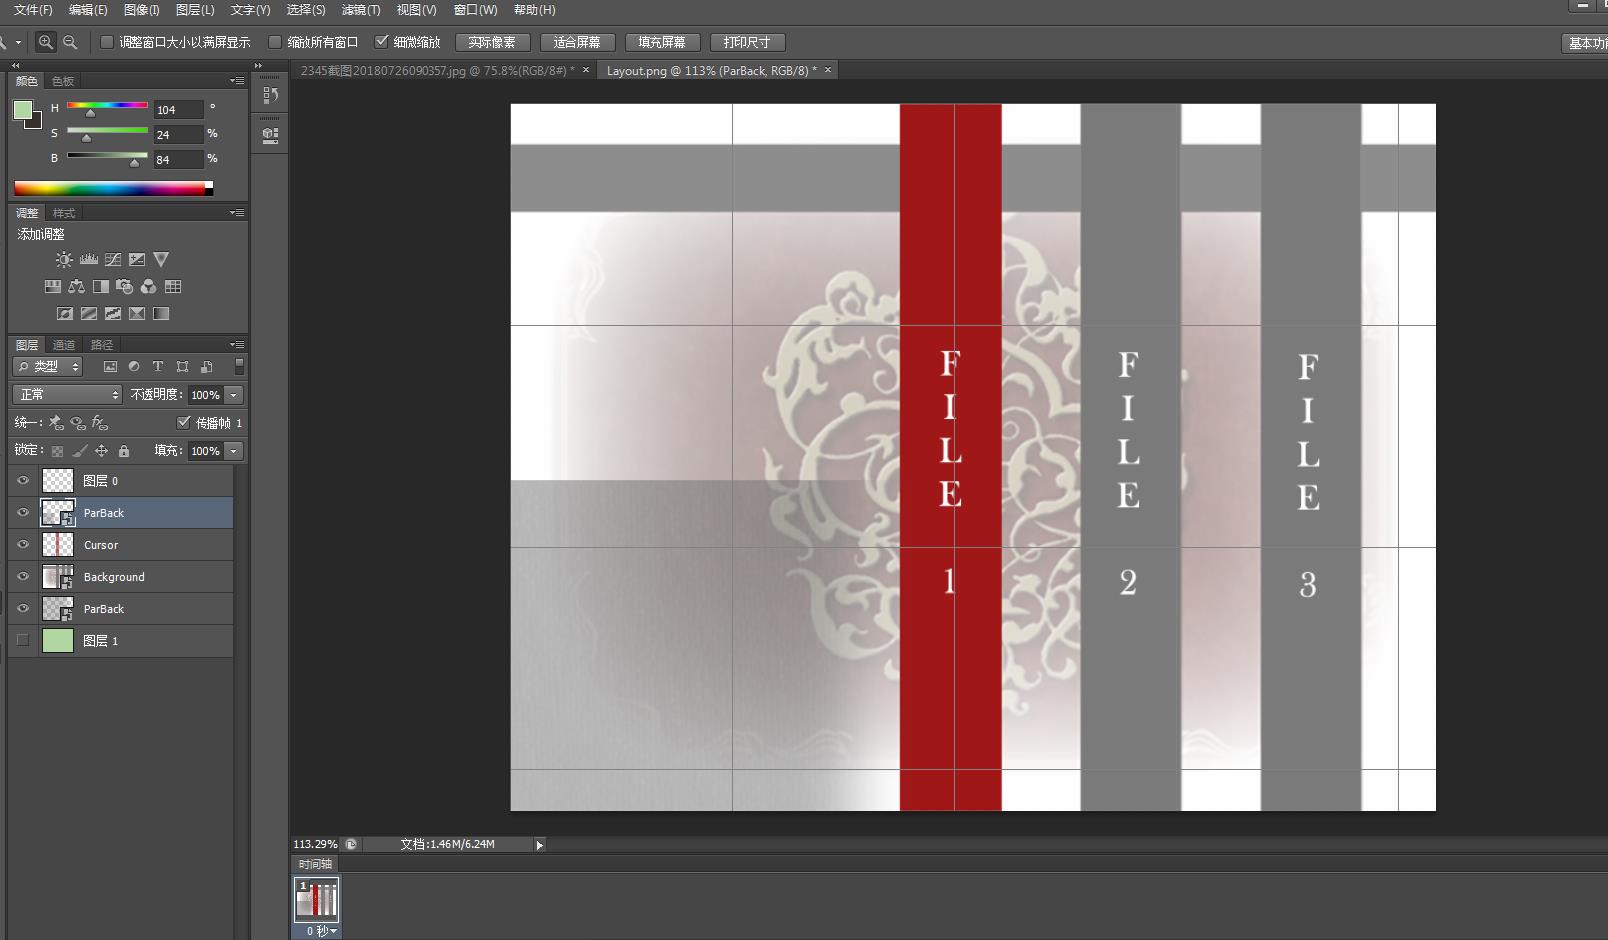Select the zoom in magnifier tool
This screenshot has height=940, width=1608.
pyautogui.click(x=46, y=42)
